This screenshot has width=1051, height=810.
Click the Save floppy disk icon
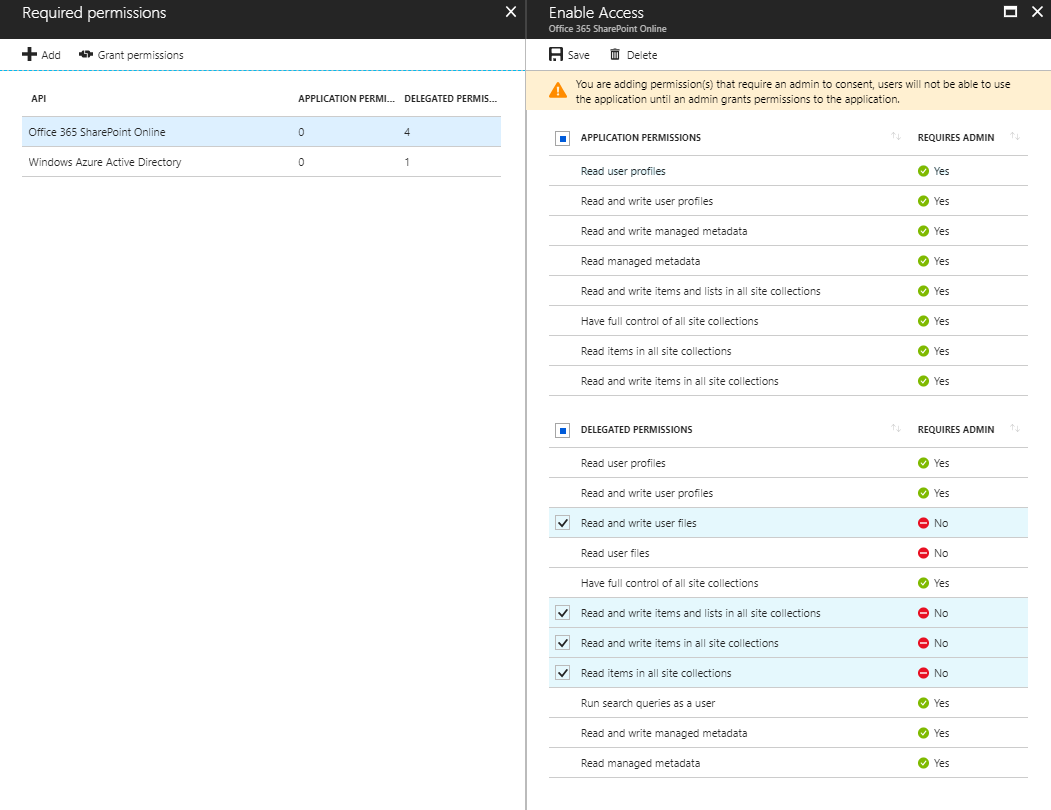556,55
